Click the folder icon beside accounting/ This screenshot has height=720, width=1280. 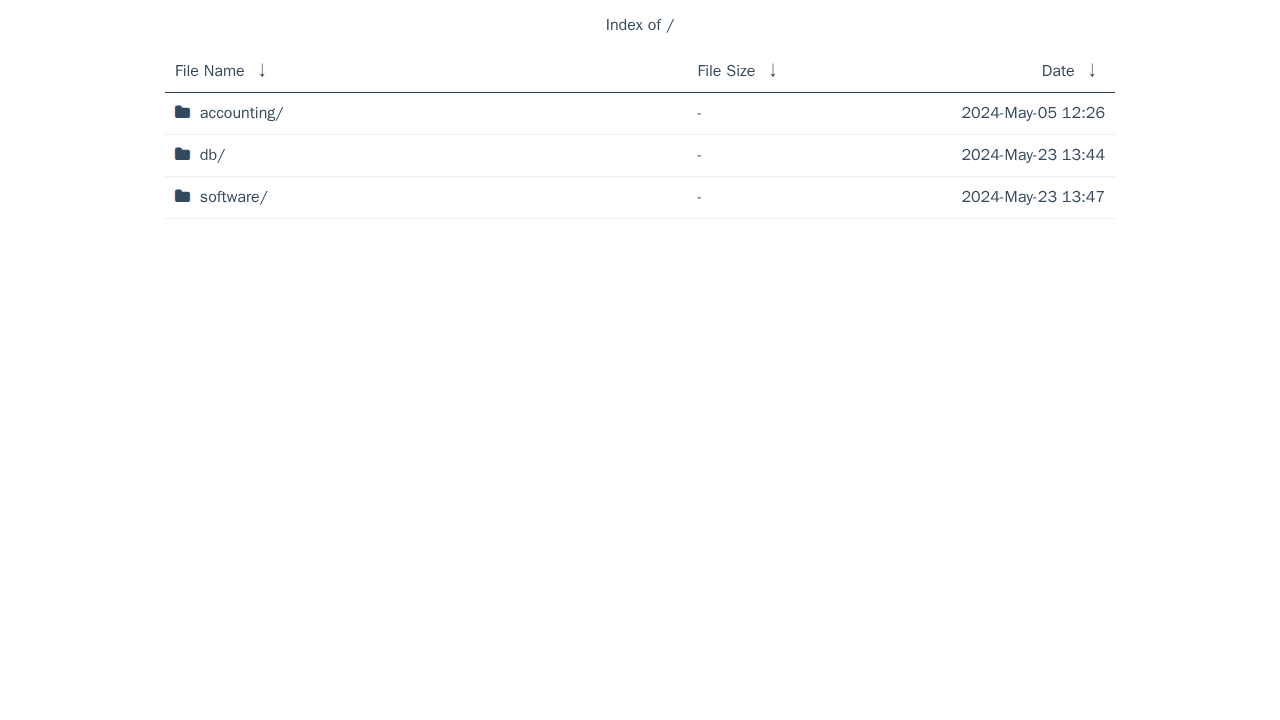click(x=182, y=112)
